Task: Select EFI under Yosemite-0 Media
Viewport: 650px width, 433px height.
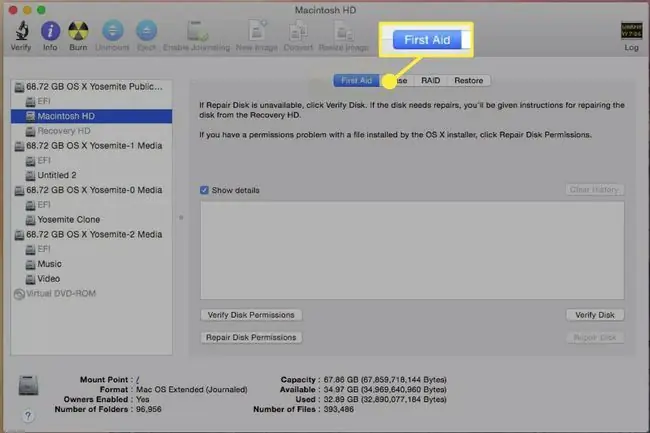Action: 92,205
